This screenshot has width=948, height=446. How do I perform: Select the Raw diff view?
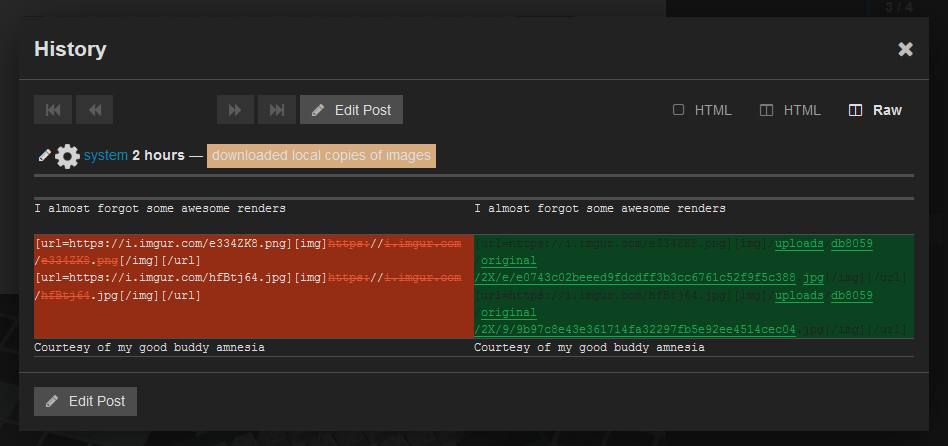point(875,110)
